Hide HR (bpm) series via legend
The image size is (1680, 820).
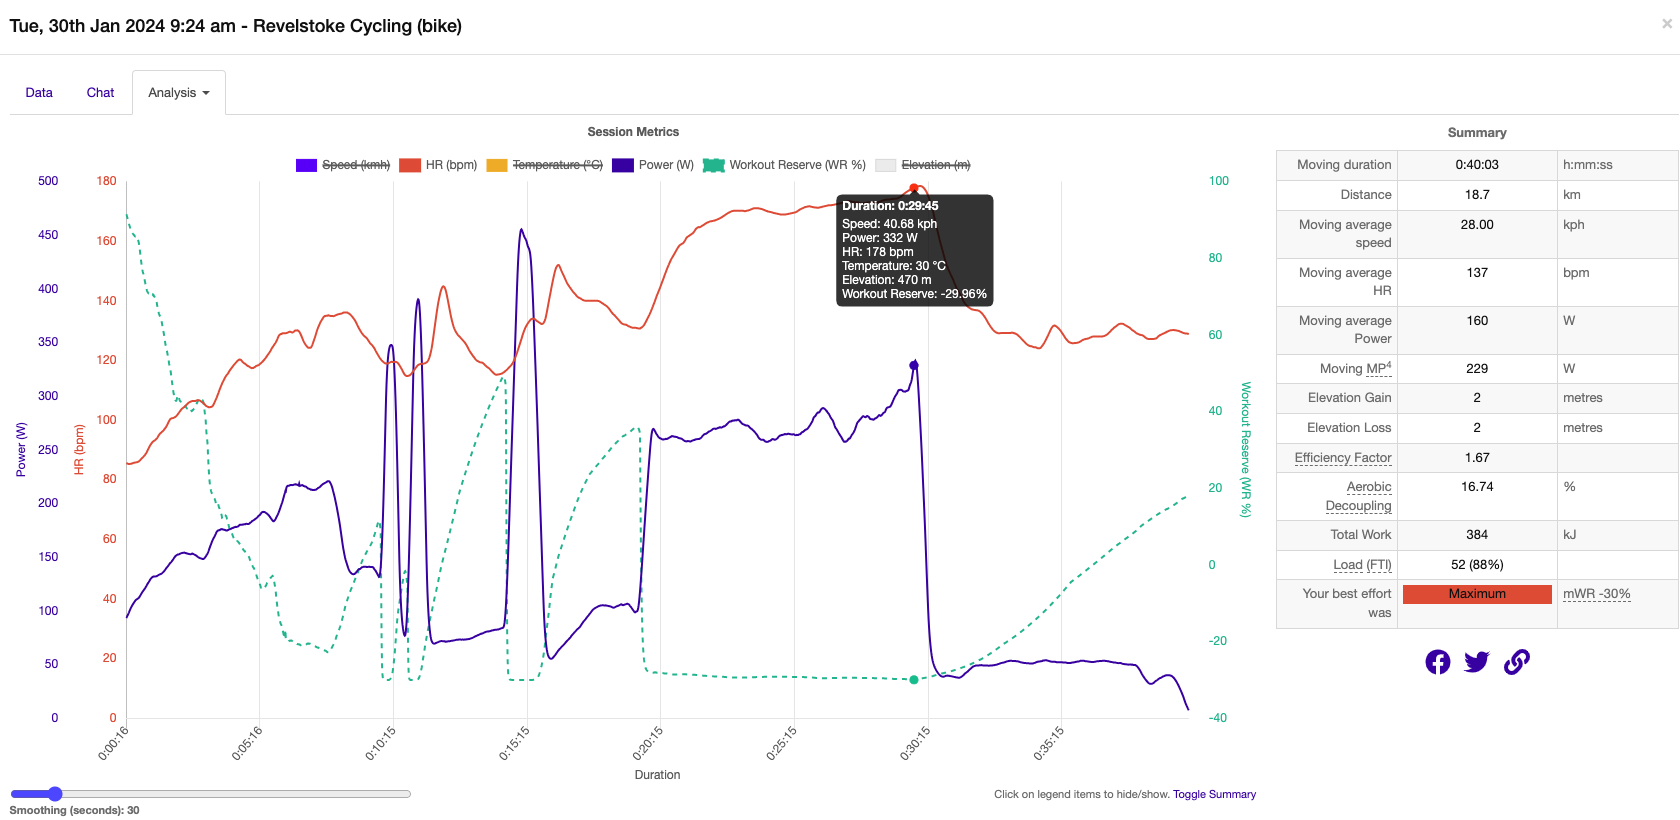(438, 165)
